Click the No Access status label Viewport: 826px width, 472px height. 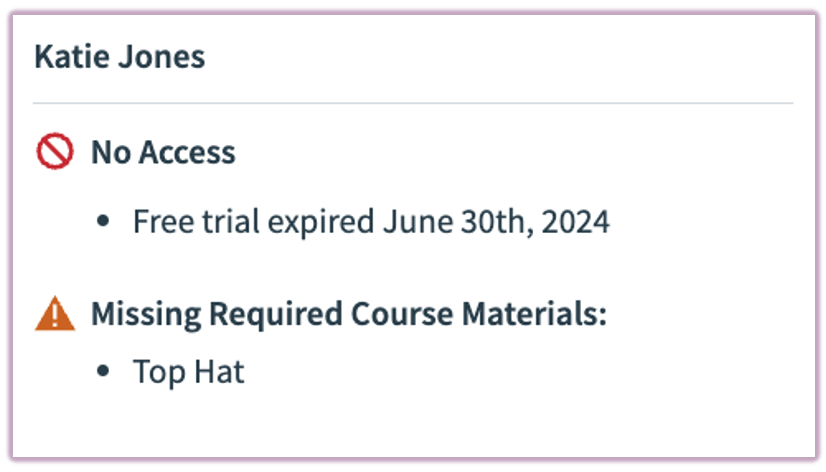163,153
